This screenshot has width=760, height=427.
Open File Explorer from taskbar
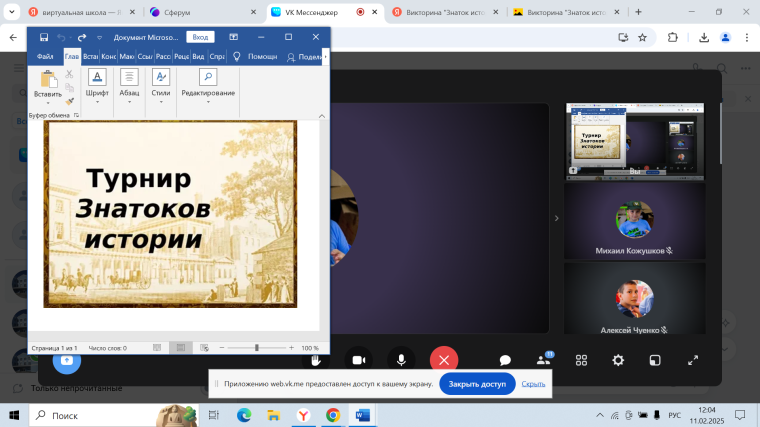[x=273, y=415]
